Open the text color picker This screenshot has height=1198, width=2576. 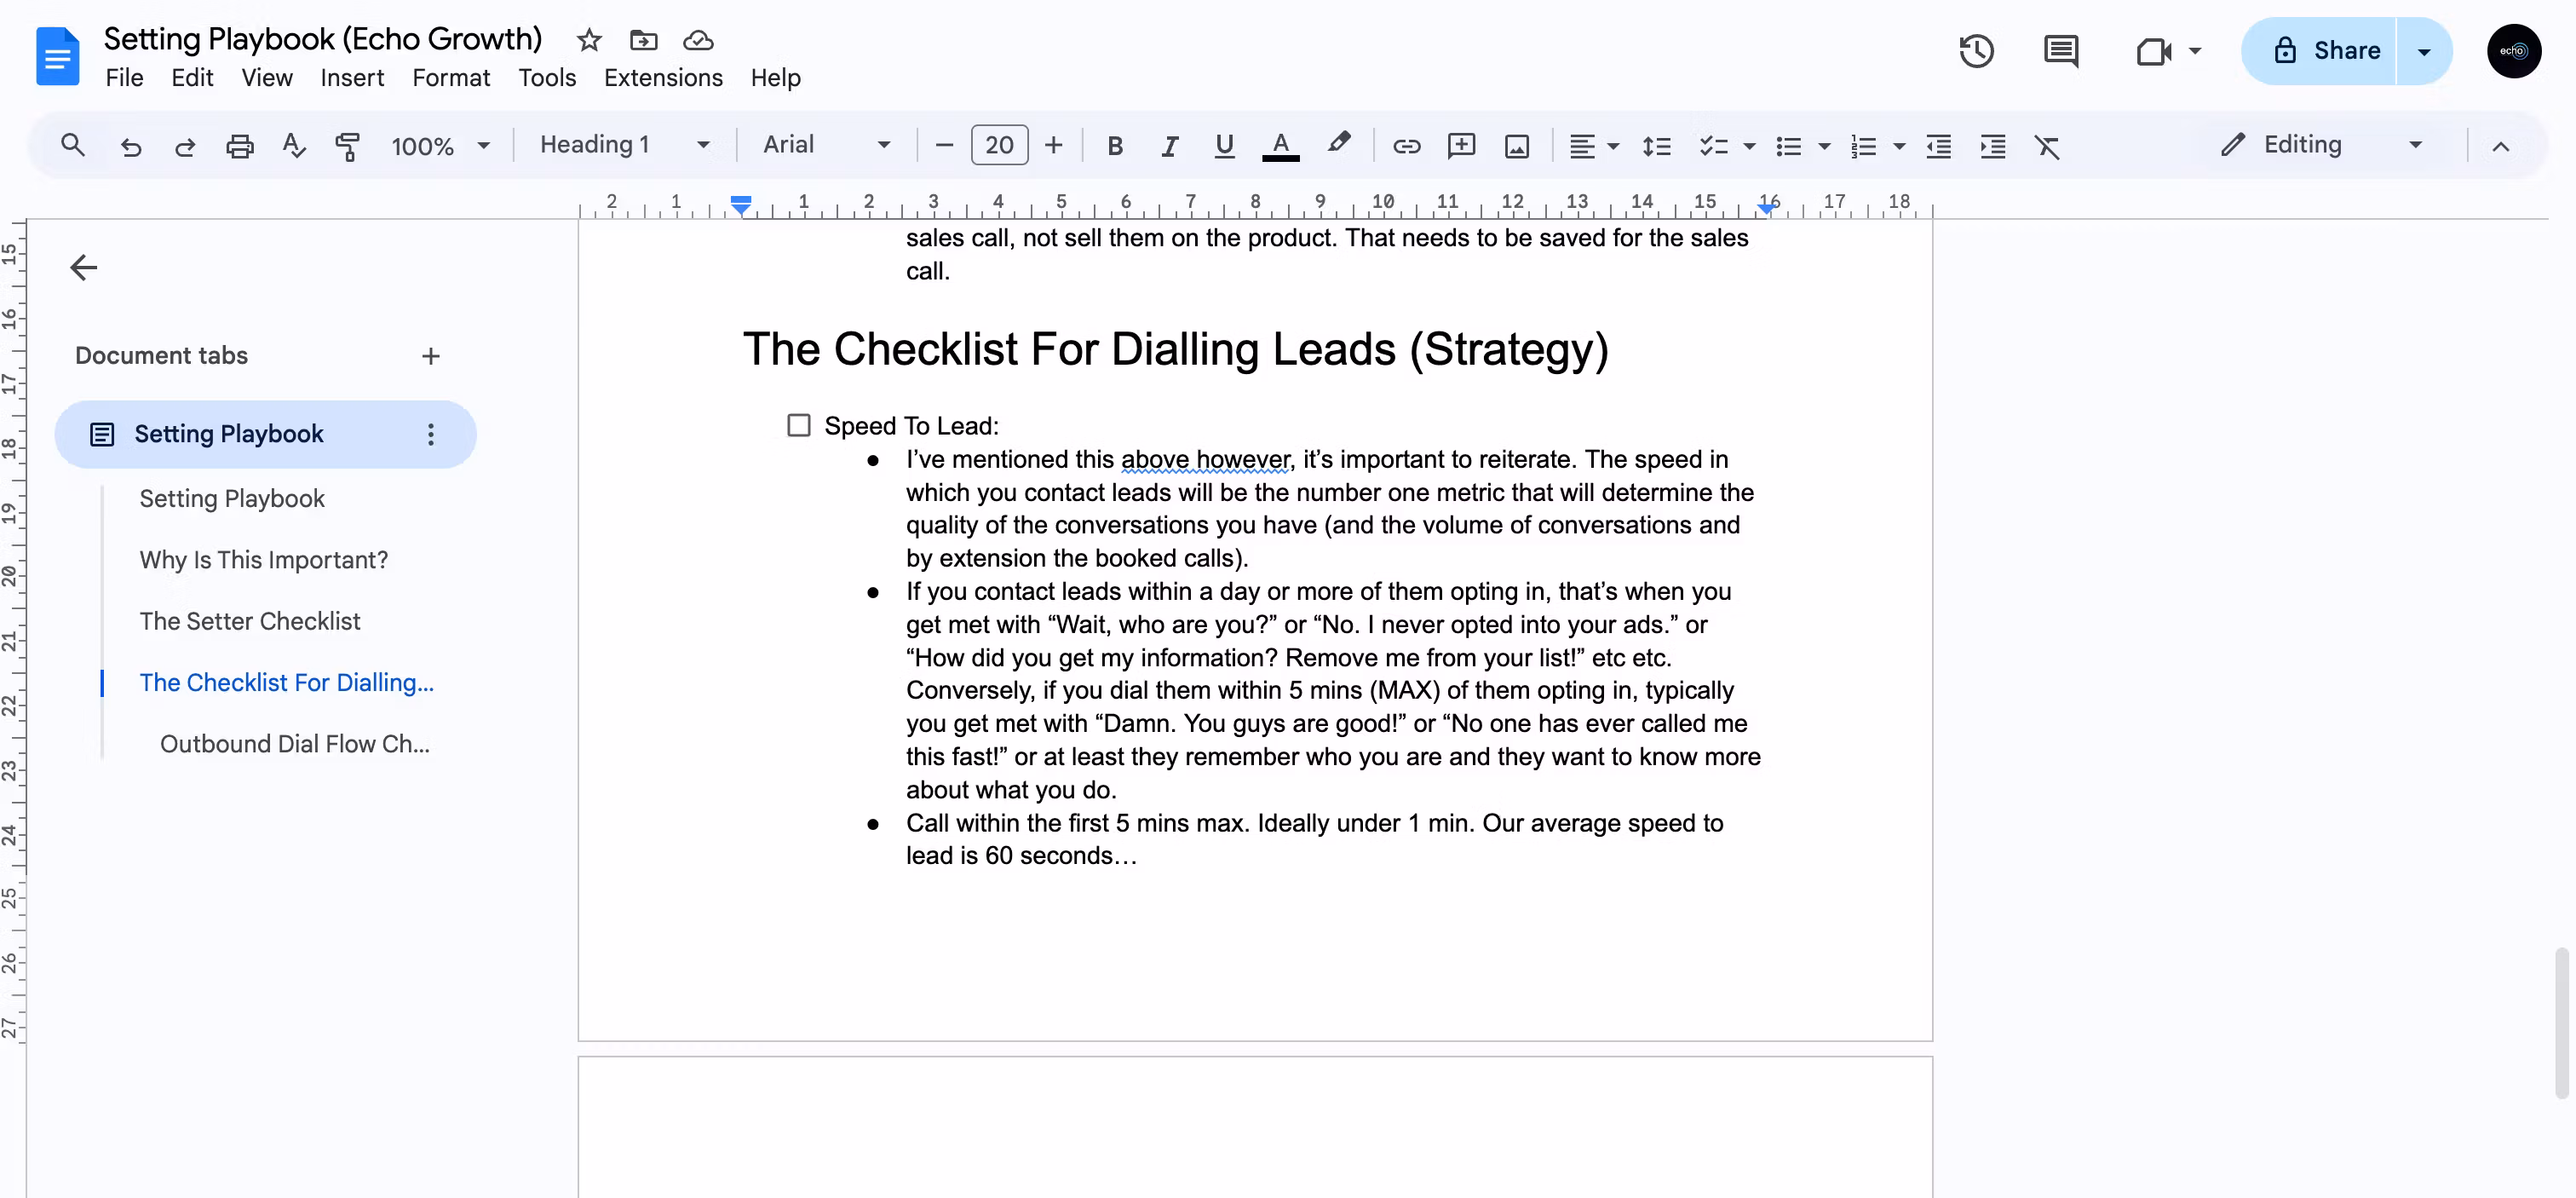click(1280, 146)
